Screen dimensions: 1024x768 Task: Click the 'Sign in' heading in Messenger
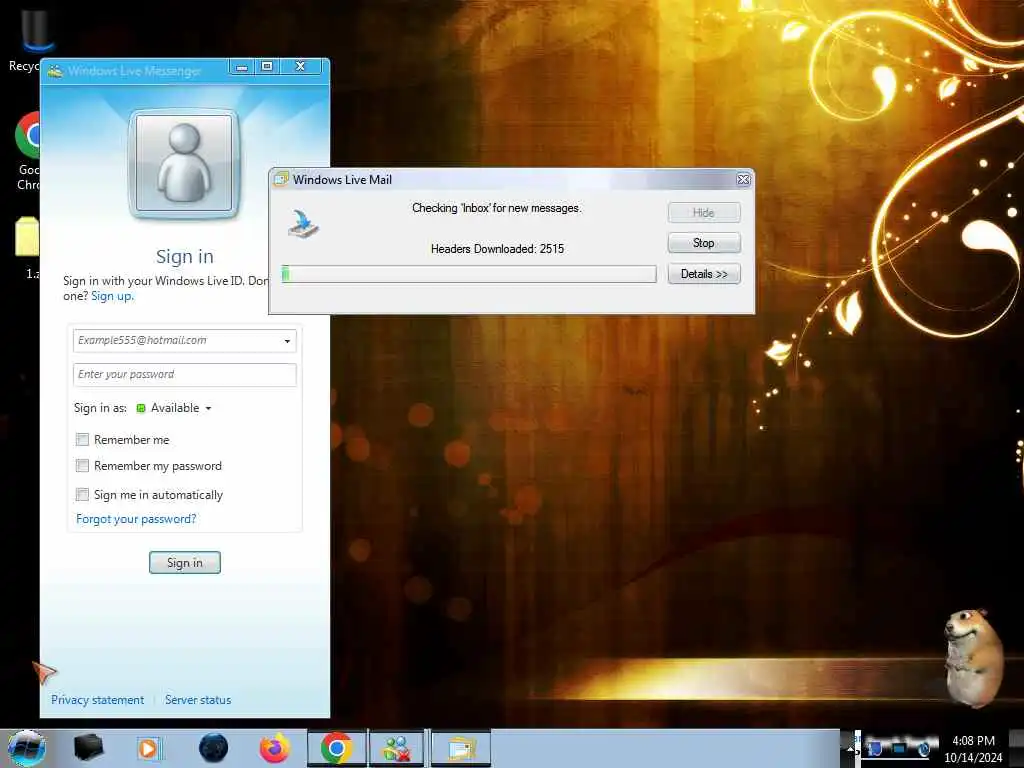click(x=185, y=257)
